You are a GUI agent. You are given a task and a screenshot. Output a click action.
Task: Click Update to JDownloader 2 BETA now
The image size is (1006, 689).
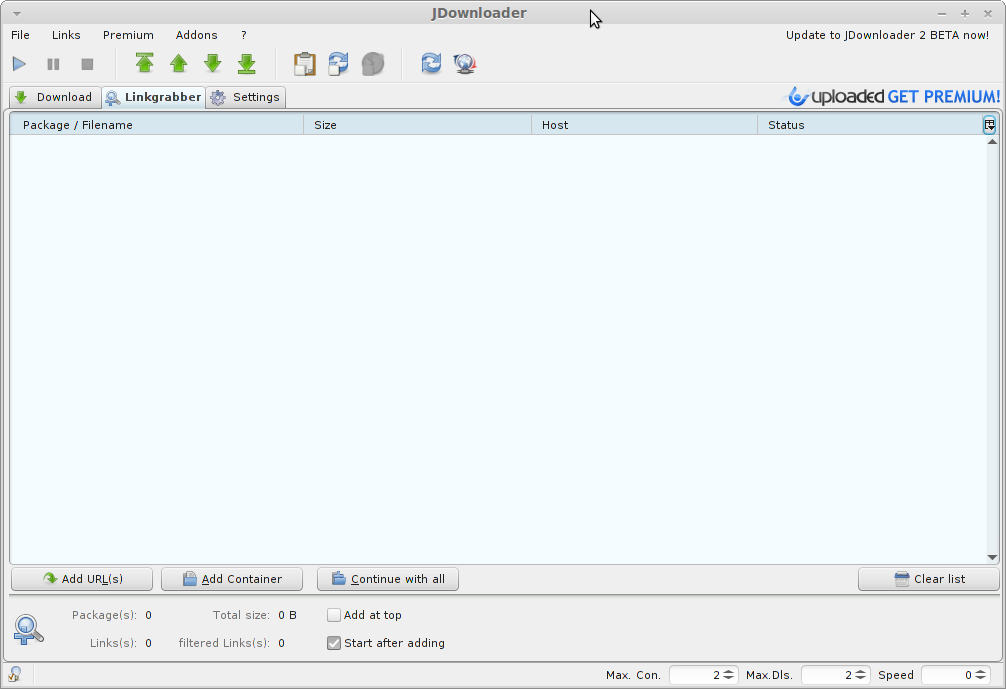[887, 35]
